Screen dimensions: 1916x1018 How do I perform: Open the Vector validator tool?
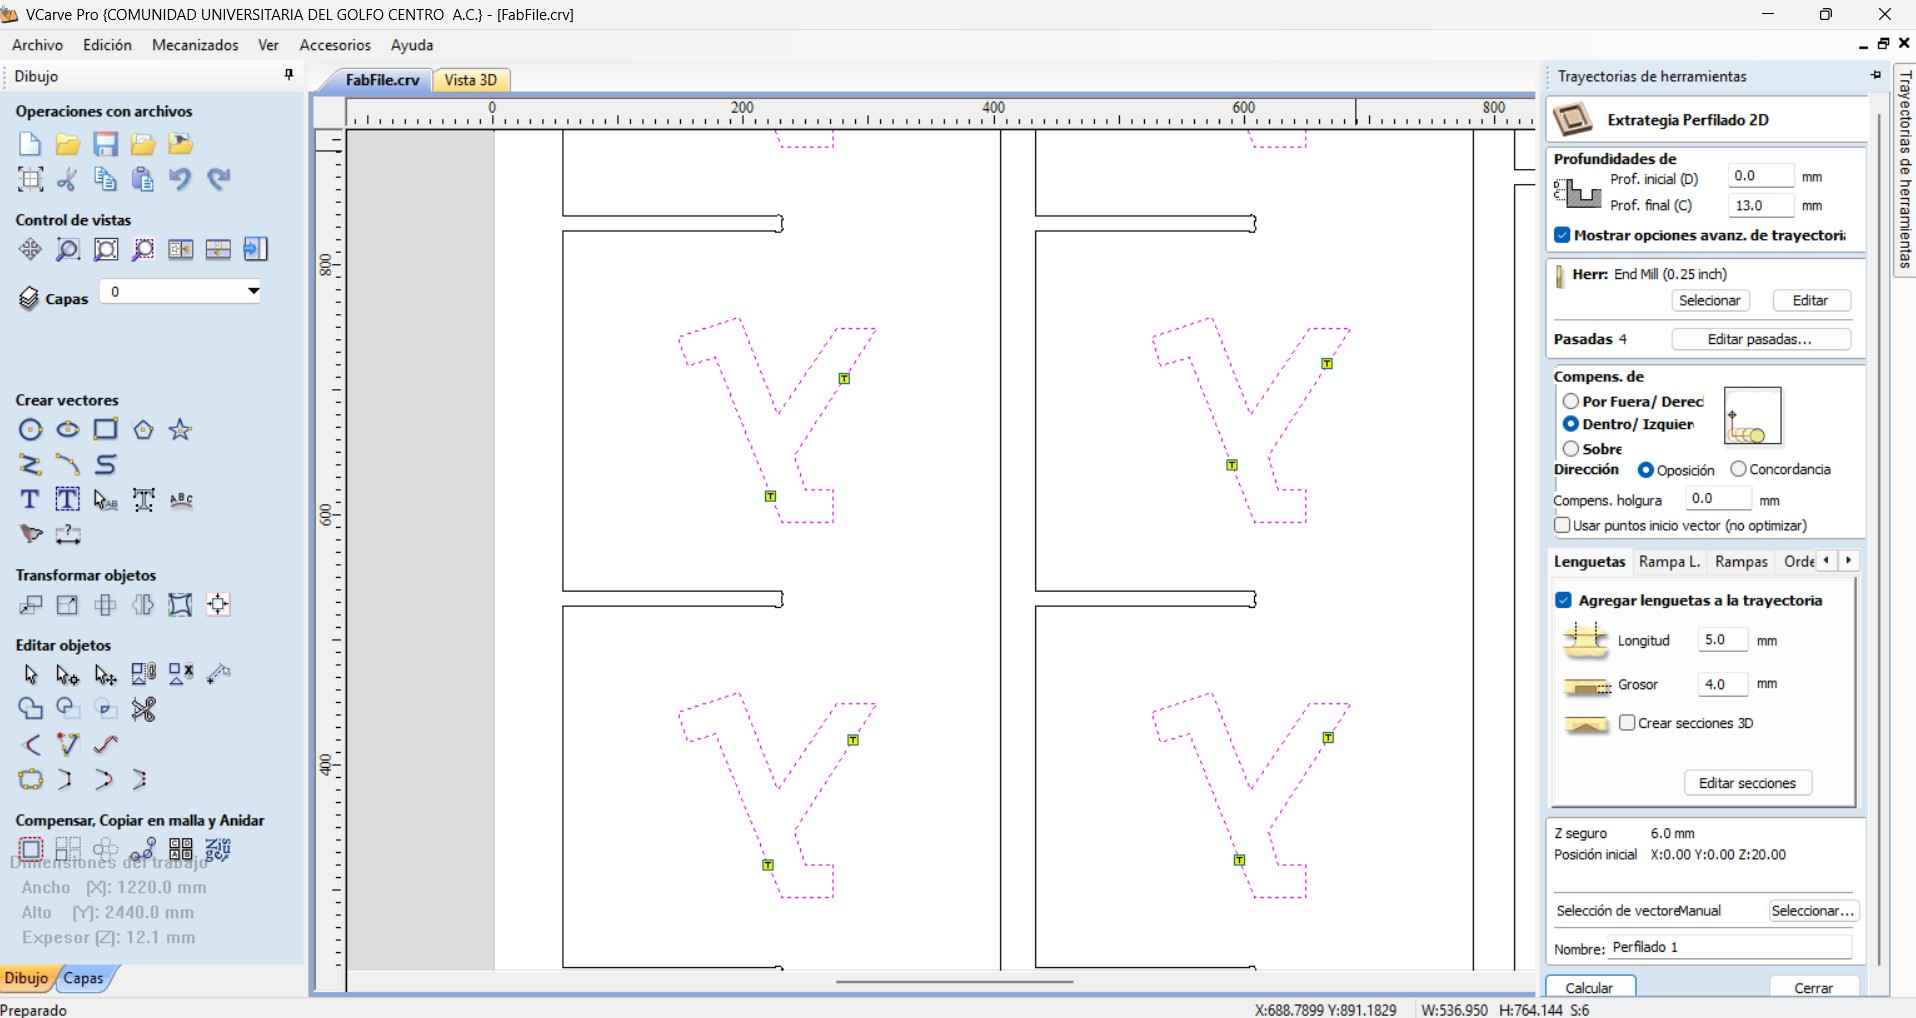click(67, 745)
